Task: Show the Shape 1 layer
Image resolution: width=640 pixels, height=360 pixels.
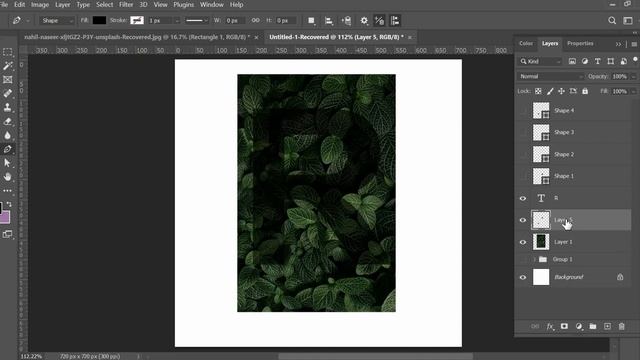Action: pos(523,176)
